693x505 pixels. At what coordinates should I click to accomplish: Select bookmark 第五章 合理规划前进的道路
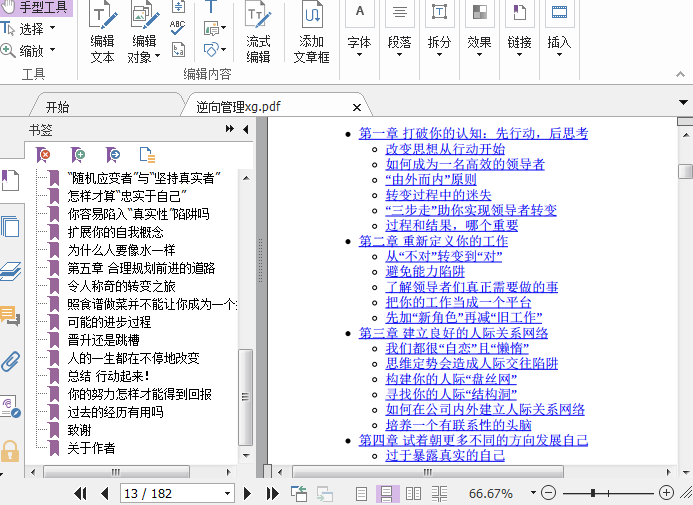pyautogui.click(x=141, y=268)
